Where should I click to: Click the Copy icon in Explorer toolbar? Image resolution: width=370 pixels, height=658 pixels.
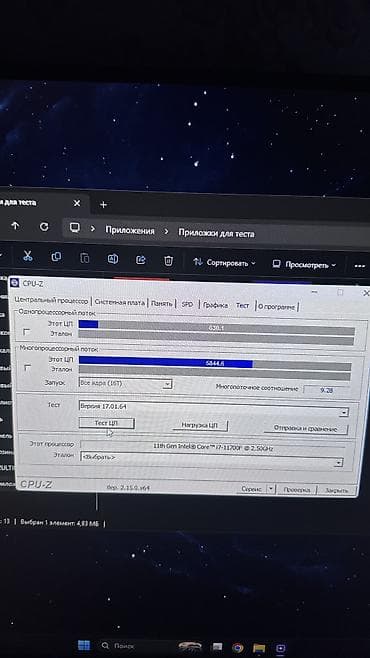tap(56, 256)
